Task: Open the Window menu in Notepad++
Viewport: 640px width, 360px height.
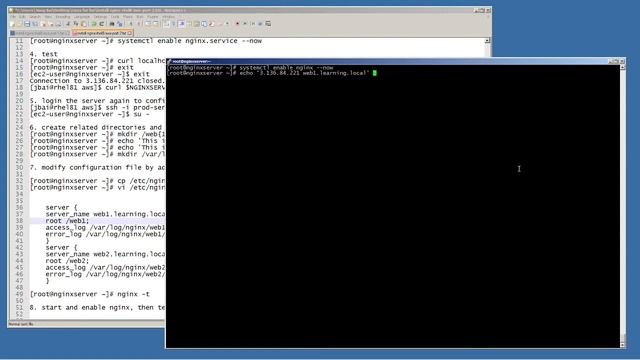Action: pyautogui.click(x=168, y=17)
